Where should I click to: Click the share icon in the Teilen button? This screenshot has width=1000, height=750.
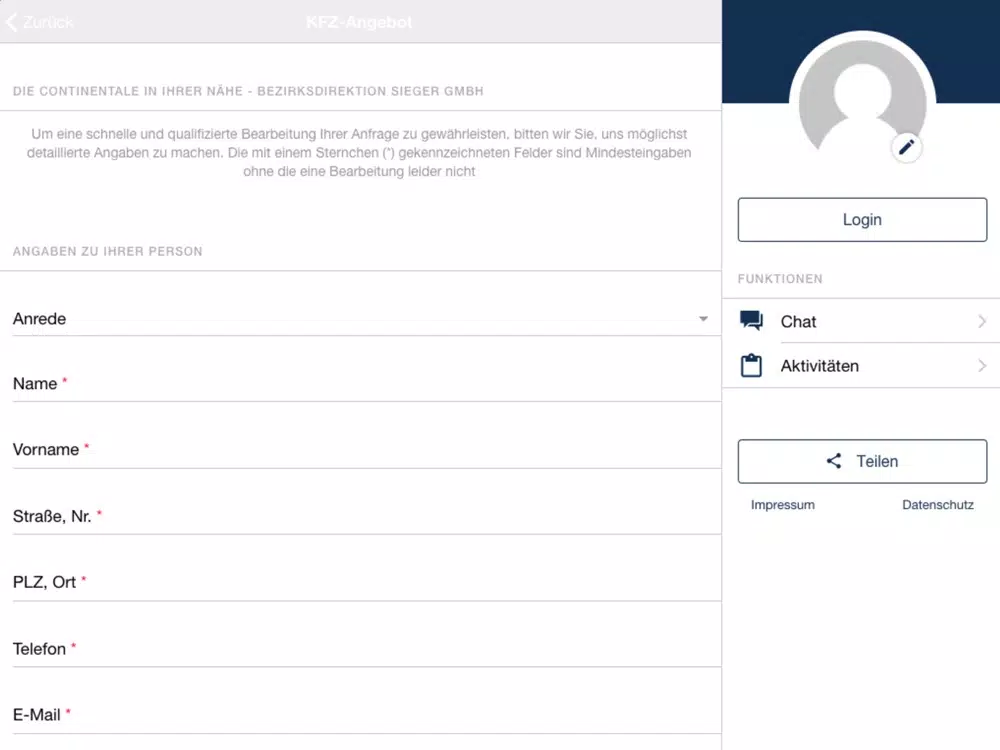click(x=834, y=461)
